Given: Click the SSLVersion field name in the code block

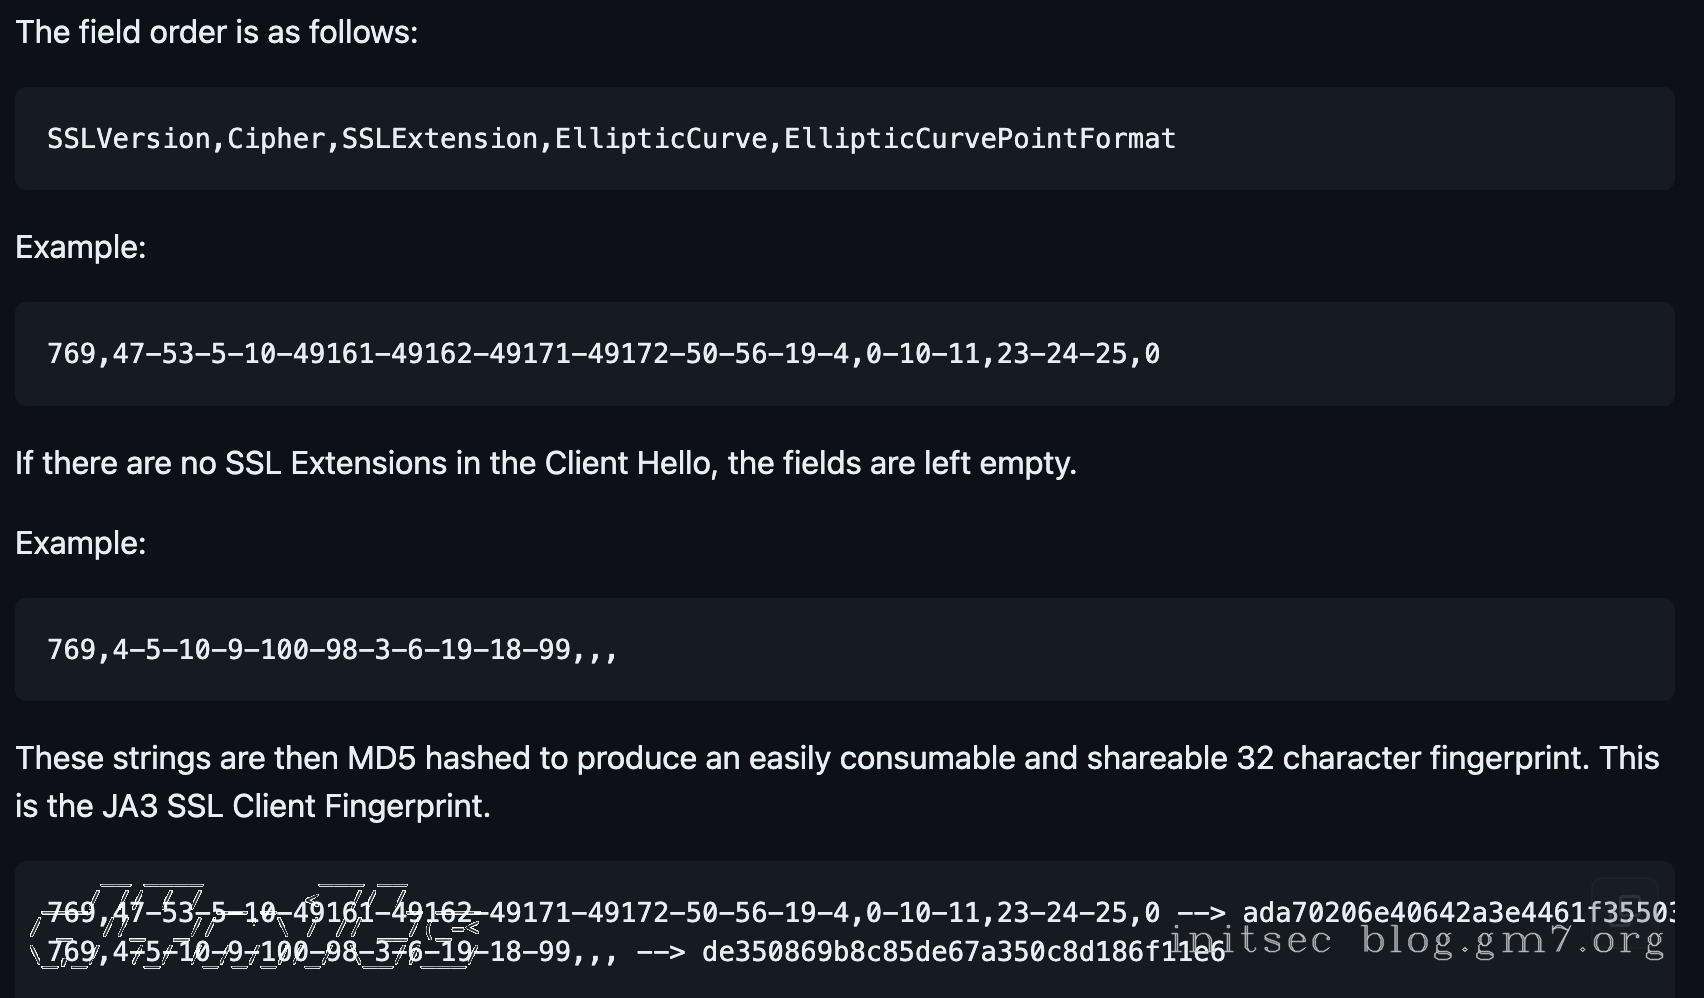Looking at the screenshot, I should pos(128,139).
